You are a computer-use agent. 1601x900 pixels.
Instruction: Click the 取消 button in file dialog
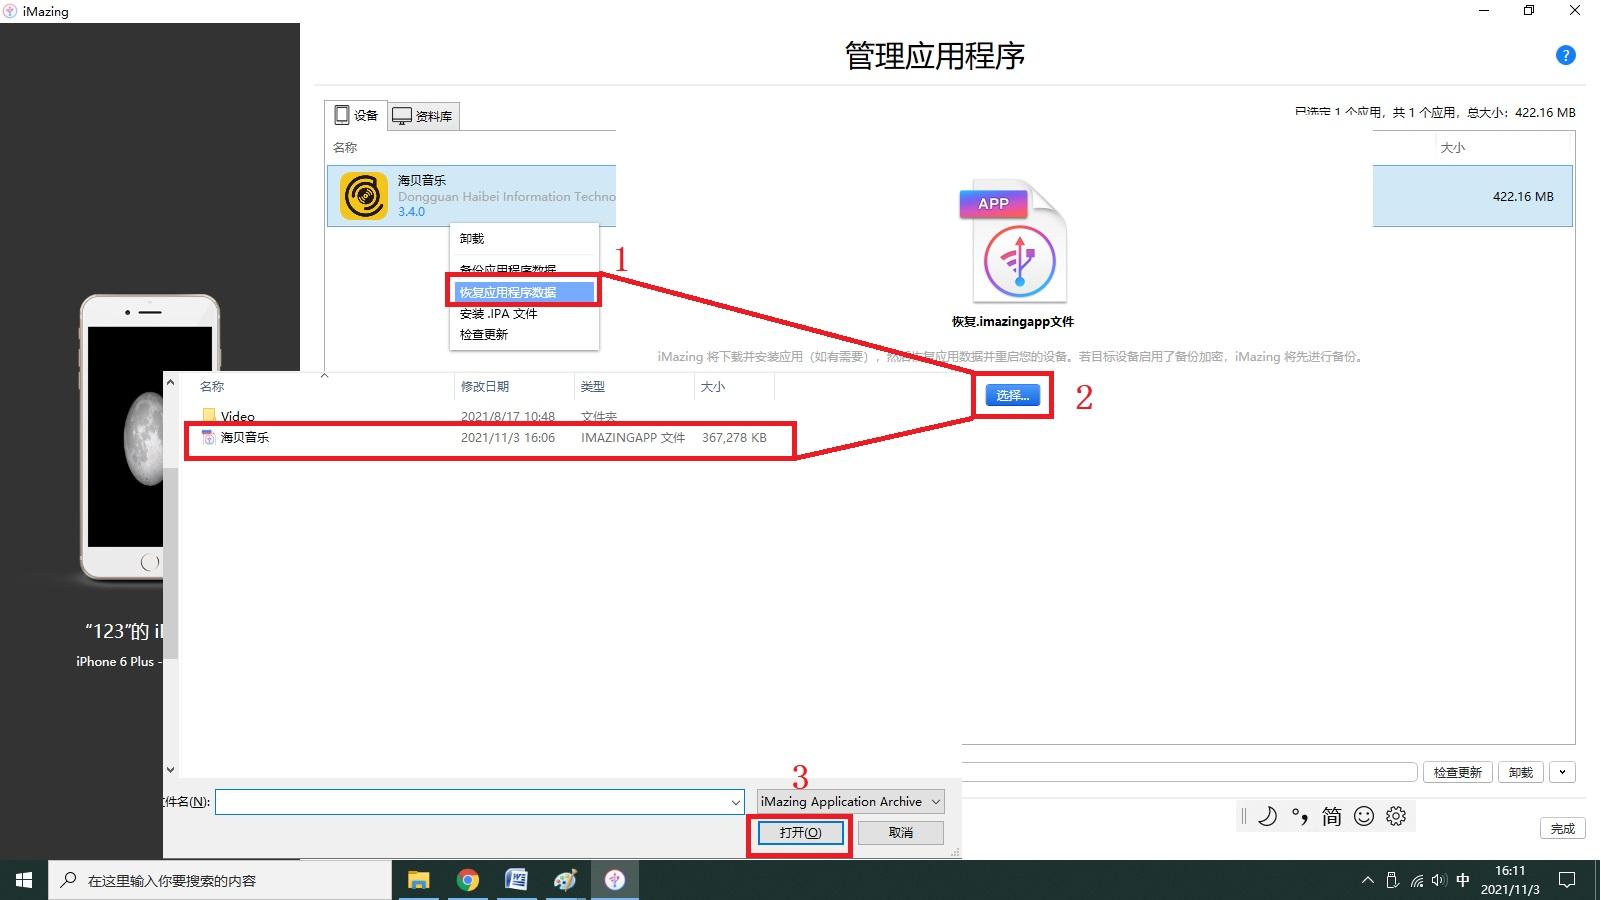click(901, 833)
